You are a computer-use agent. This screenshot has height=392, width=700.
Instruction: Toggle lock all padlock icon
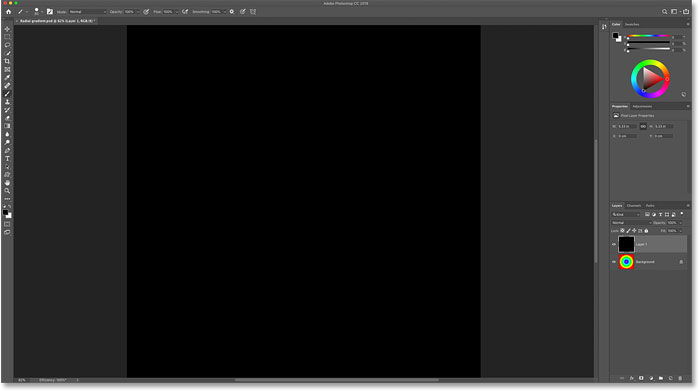tap(646, 231)
